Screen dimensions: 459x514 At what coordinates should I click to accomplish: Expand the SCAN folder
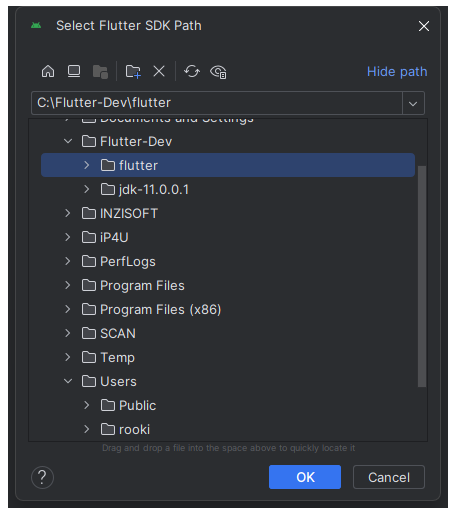(68, 333)
